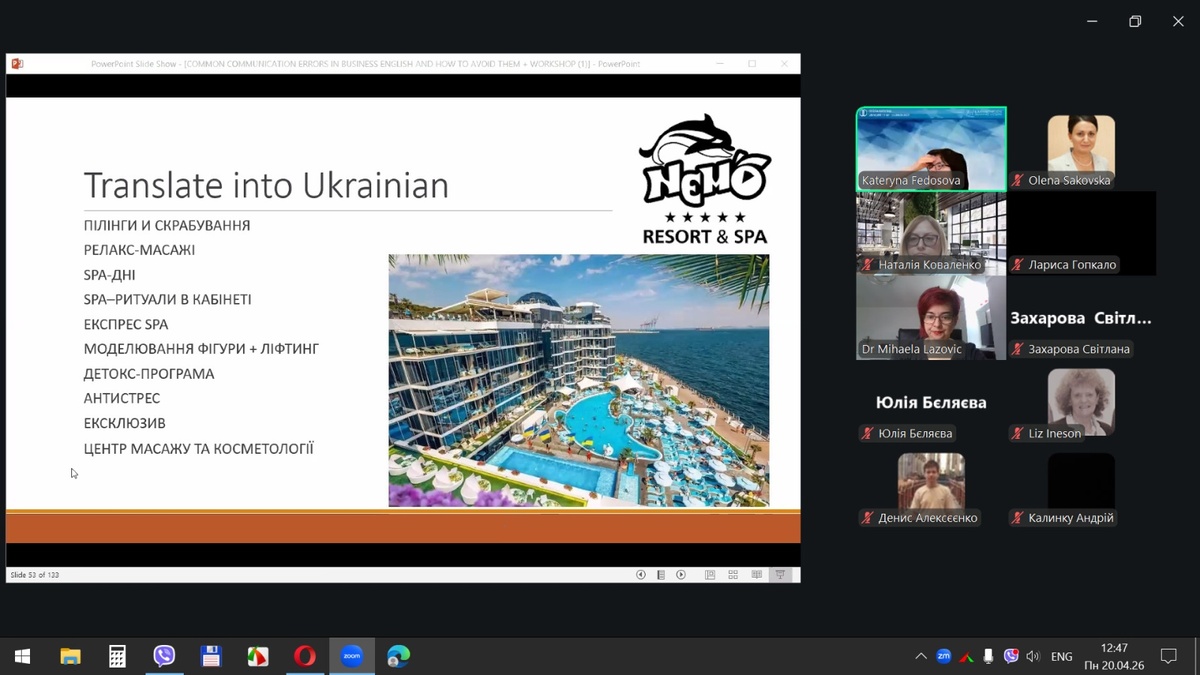The height and width of the screenshot is (675, 1200).
Task: Open the Windows notification center icon
Action: tap(1168, 656)
